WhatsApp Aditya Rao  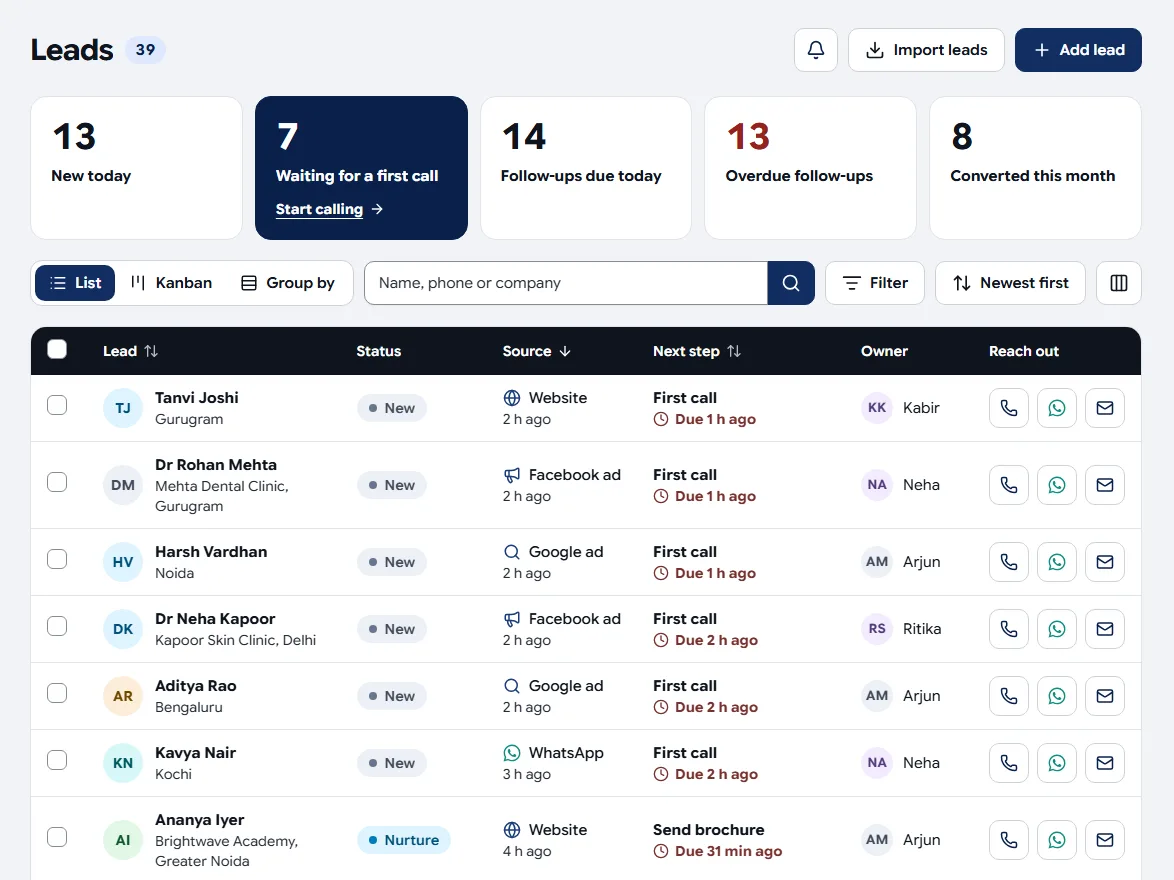pyautogui.click(x=1056, y=697)
